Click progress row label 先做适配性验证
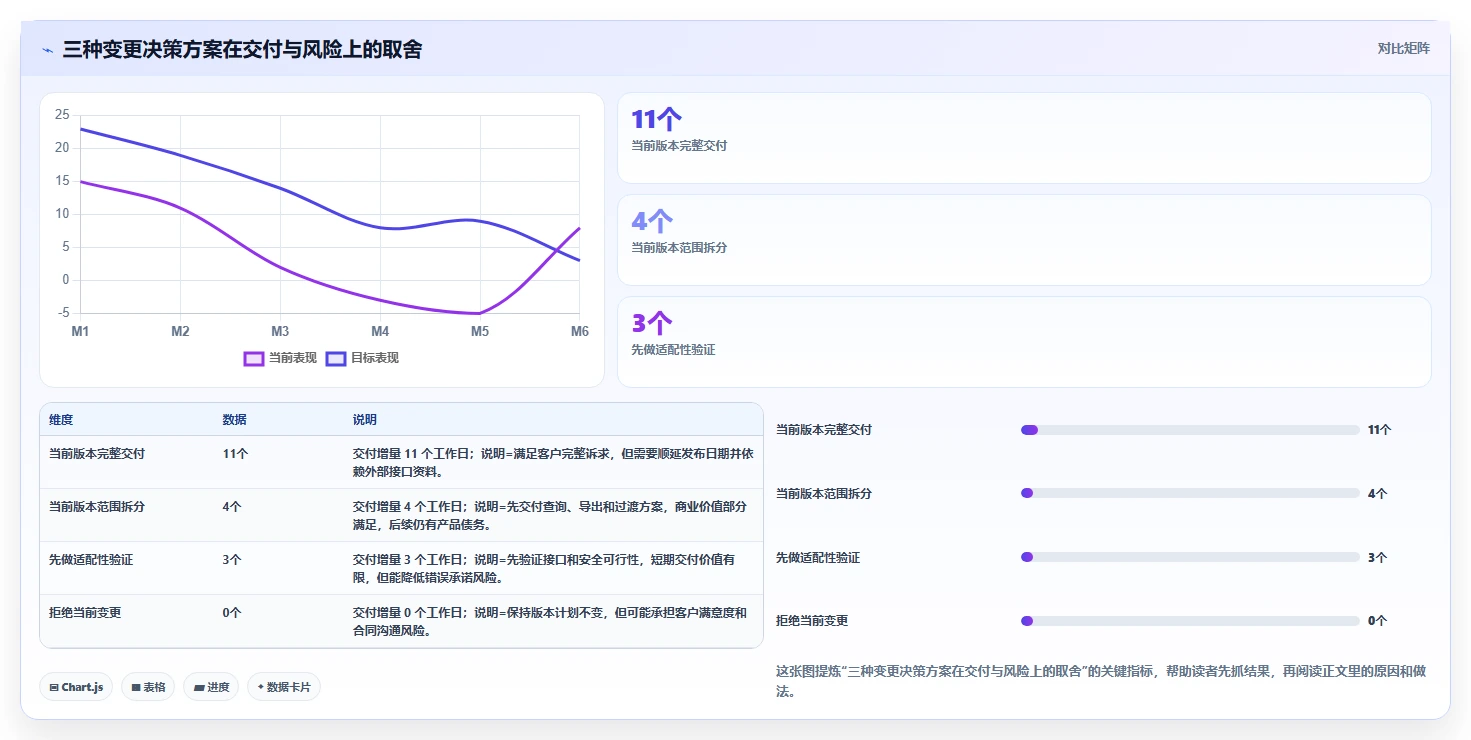 click(818, 557)
